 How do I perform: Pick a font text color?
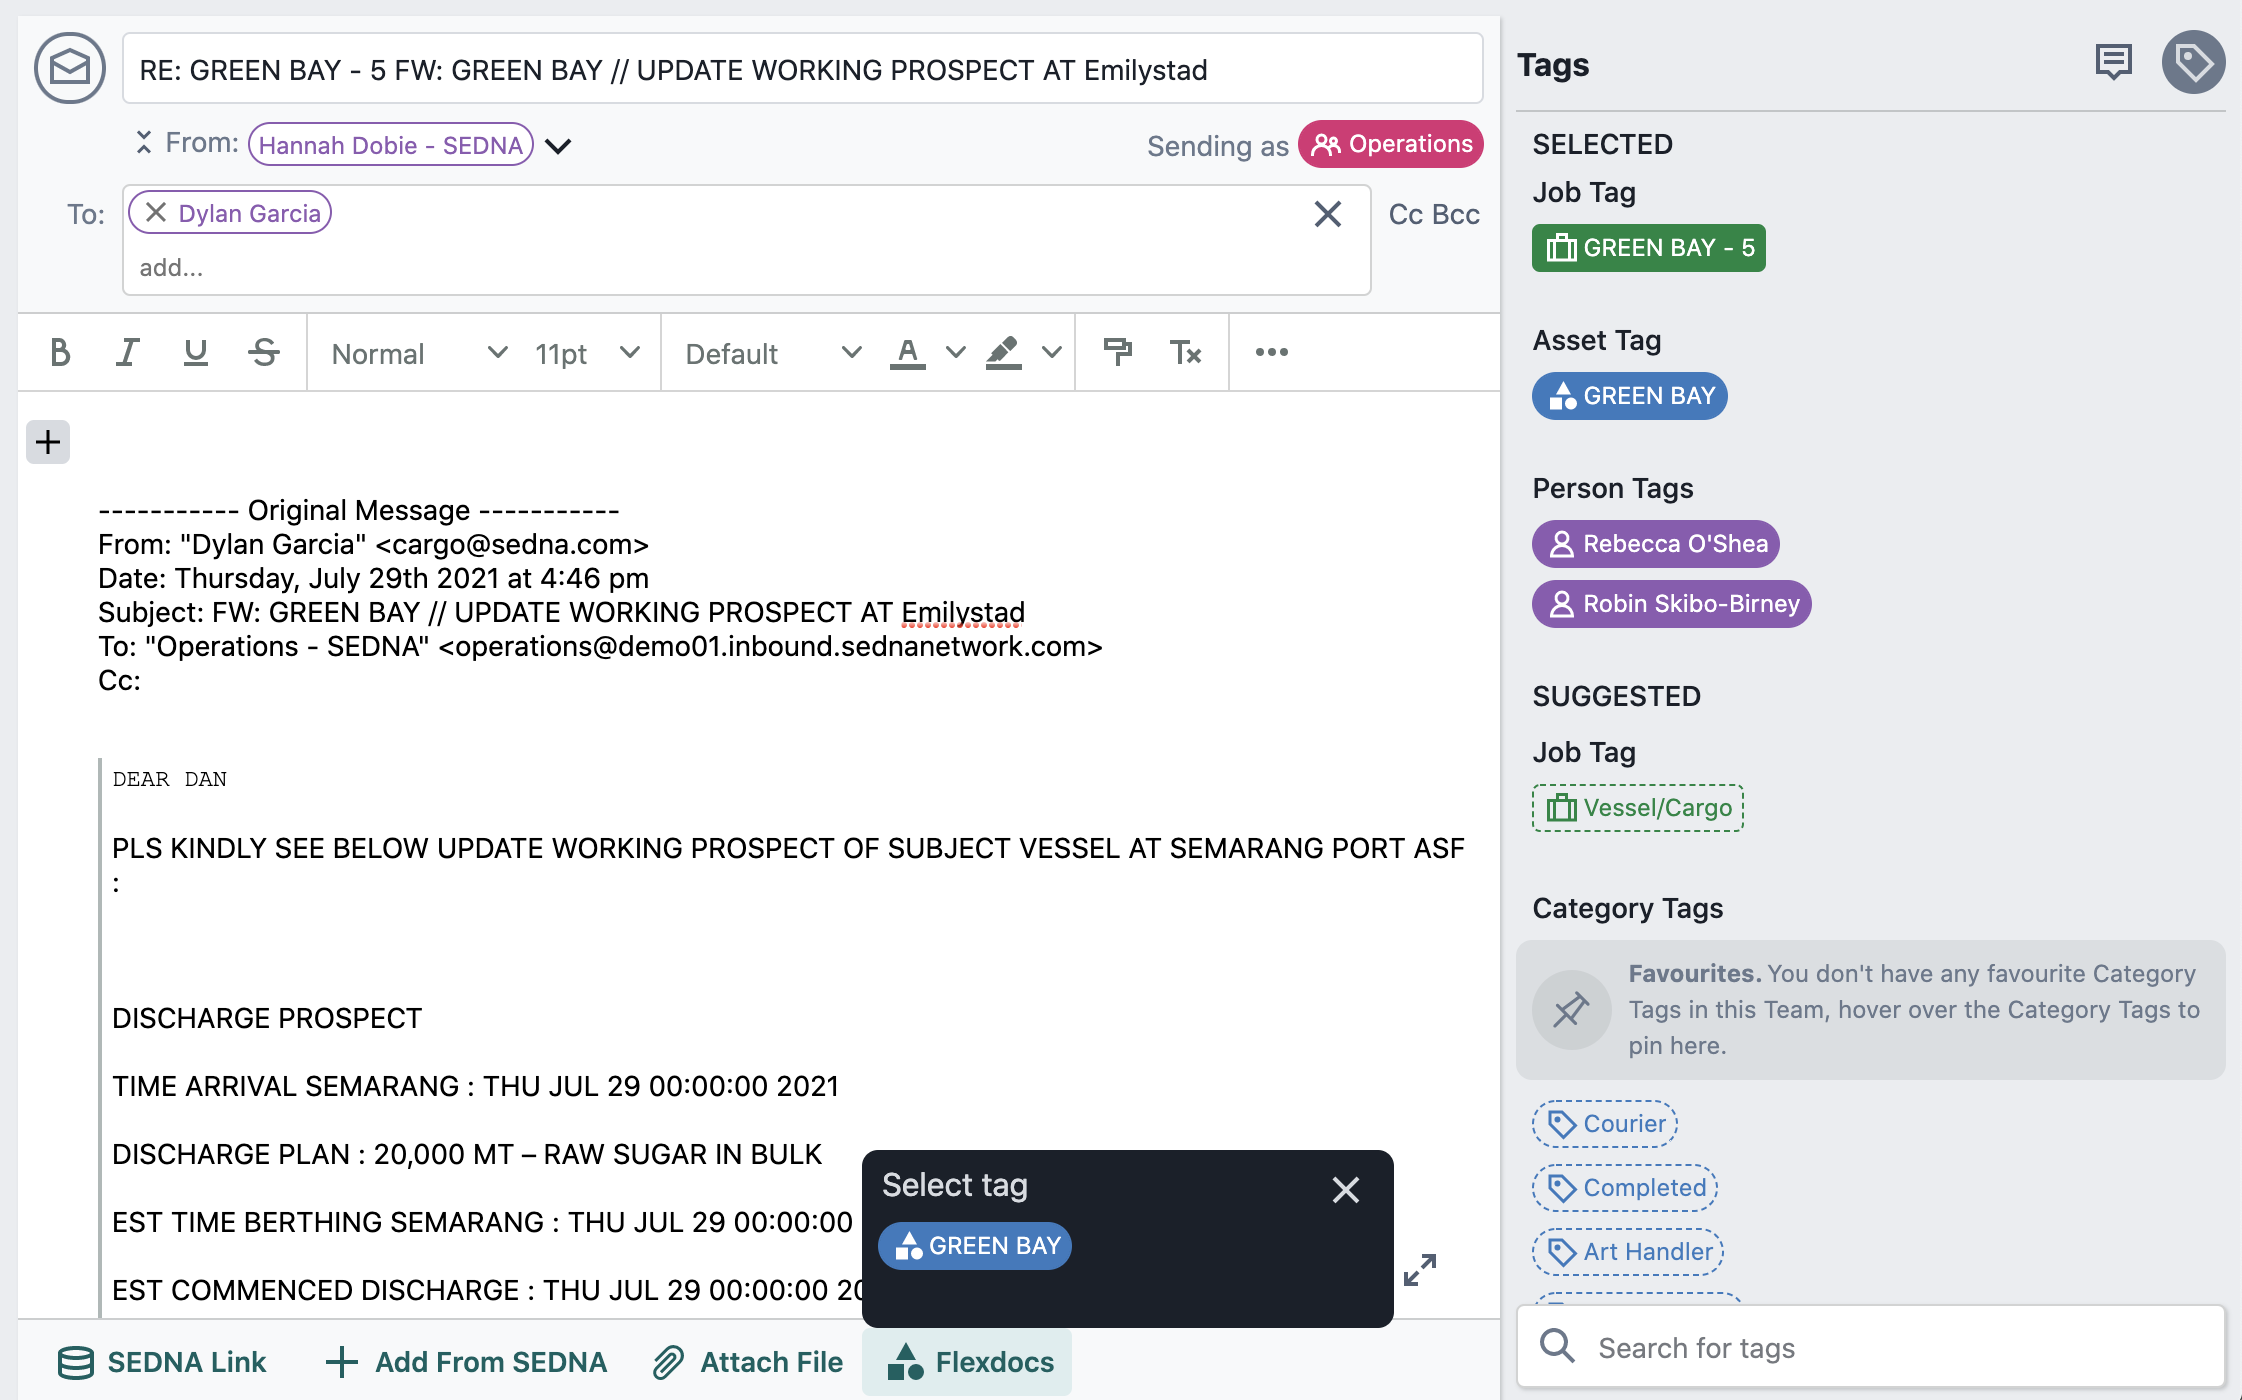tap(907, 352)
